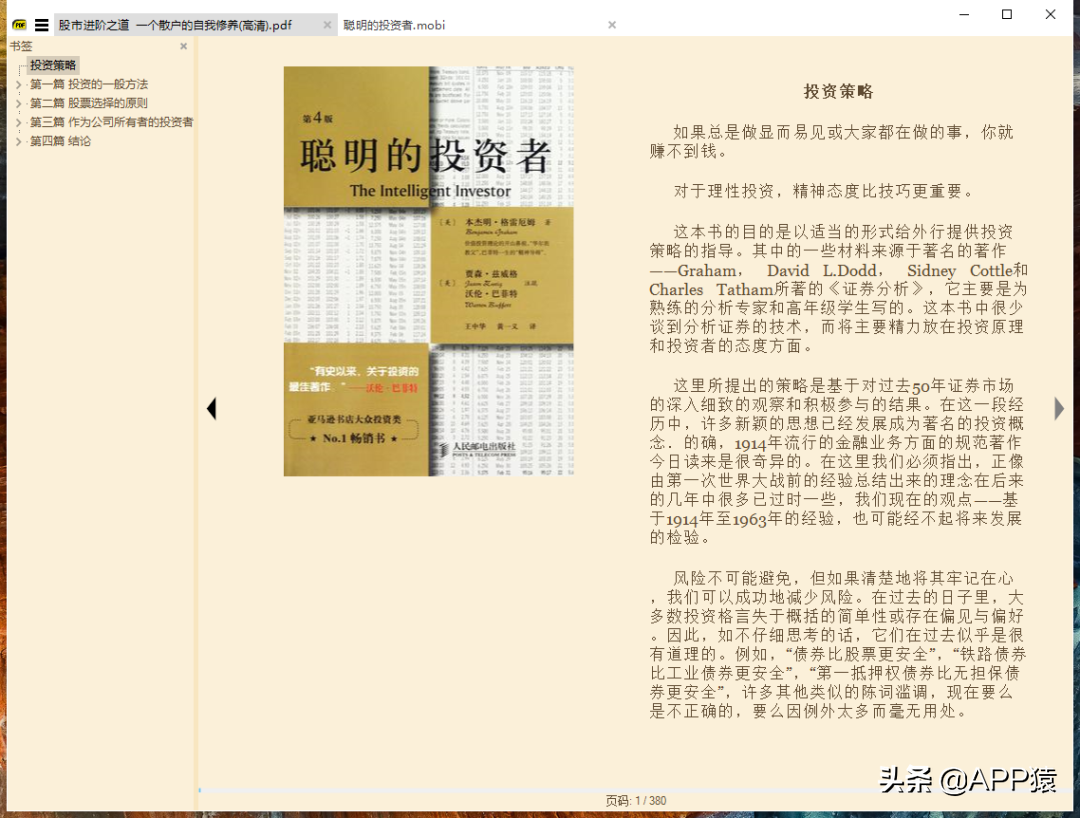Go to next page with right arrow icon

(1059, 408)
